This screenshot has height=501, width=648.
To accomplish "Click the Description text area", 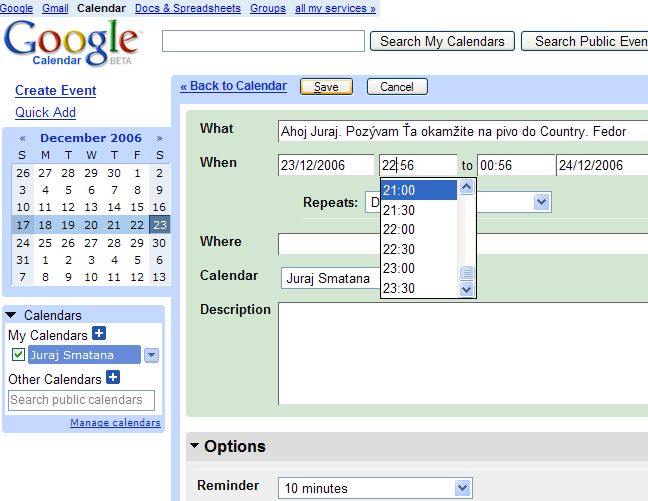I will (463, 353).
